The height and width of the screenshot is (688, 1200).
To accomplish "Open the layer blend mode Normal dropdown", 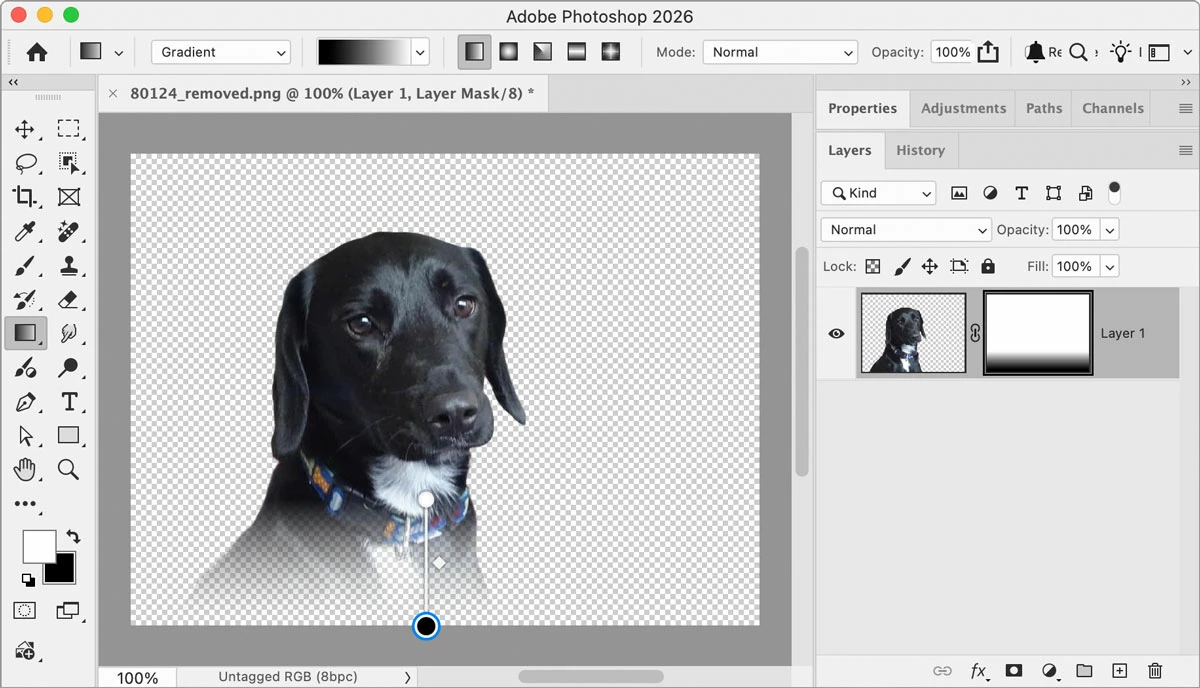I will click(x=906, y=230).
